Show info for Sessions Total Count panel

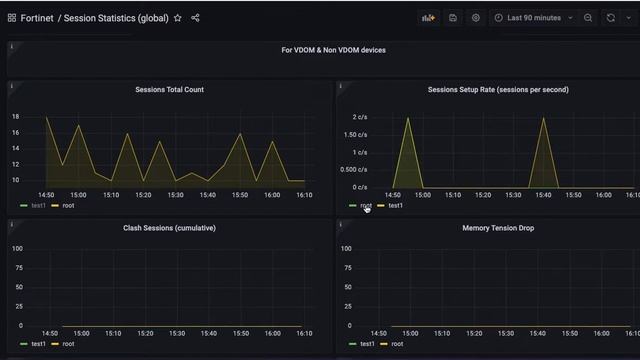point(11,86)
